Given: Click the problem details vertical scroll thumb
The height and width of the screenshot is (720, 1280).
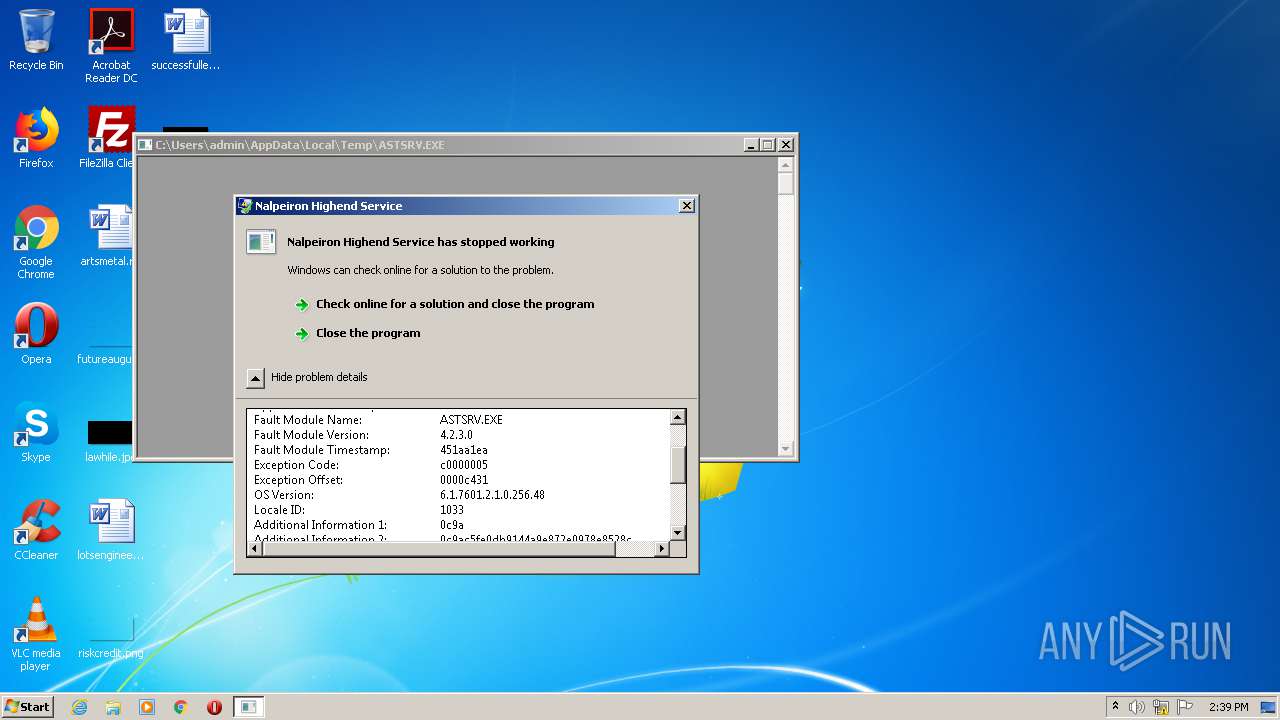Looking at the screenshot, I should pos(678,465).
